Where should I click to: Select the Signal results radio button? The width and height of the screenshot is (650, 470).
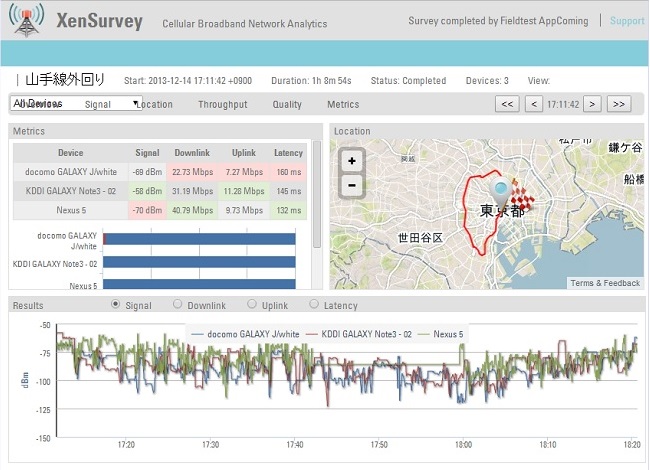[x=116, y=304]
